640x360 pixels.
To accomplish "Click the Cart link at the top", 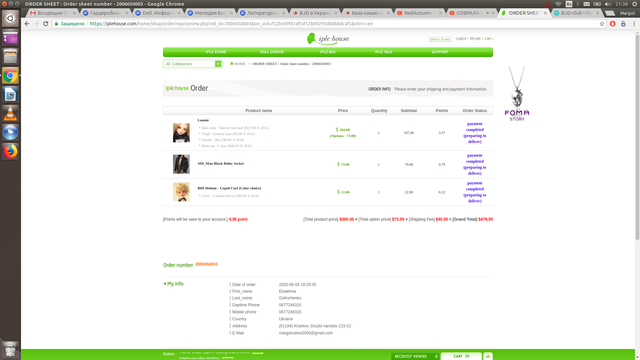I will pos(488,38).
